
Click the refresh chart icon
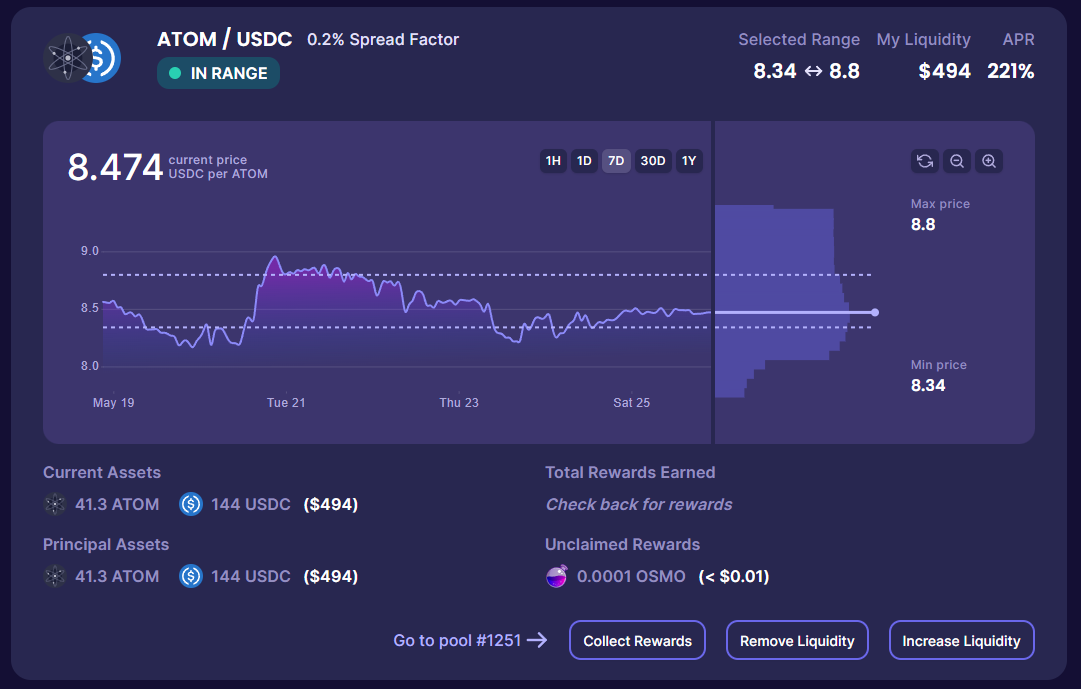pos(925,161)
